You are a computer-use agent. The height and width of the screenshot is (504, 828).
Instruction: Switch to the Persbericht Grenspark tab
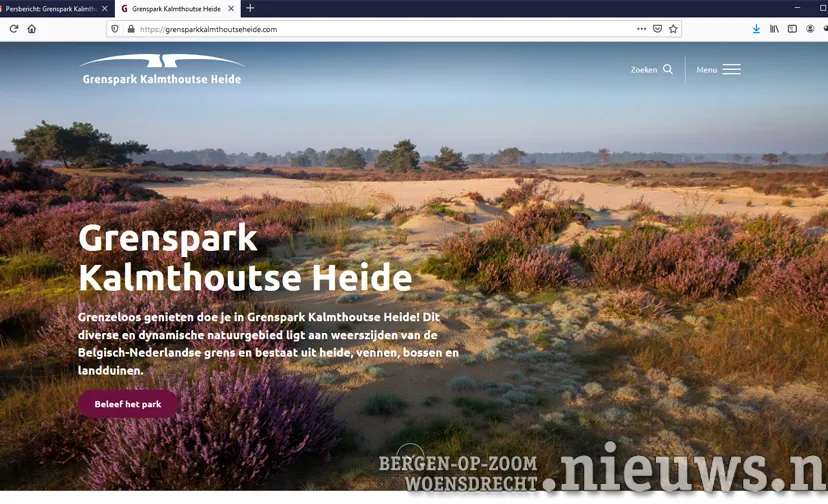pyautogui.click(x=52, y=8)
